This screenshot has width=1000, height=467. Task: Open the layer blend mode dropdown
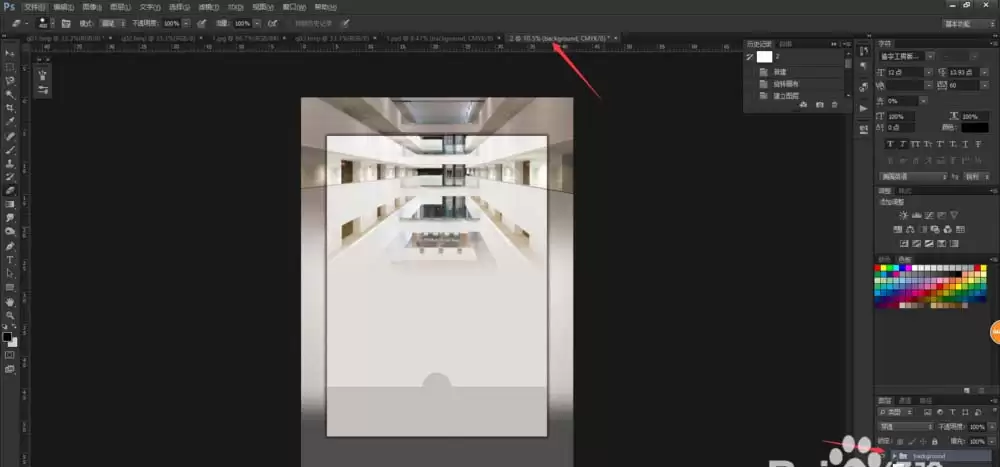coord(906,426)
